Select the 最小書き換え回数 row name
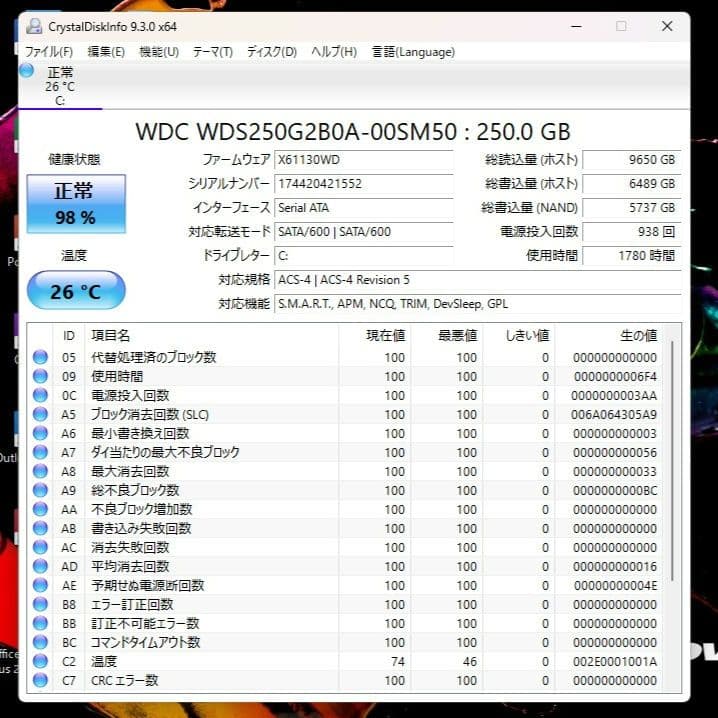Screen dimensions: 718x718 (140, 433)
